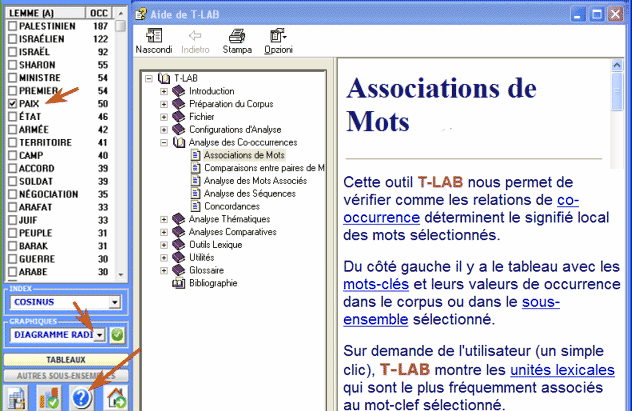
Task: Follow the unités lexicales link
Action: (x=562, y=370)
